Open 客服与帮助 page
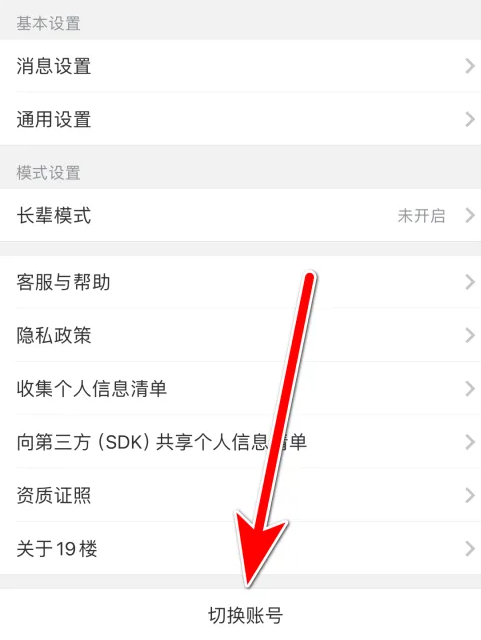 (x=240, y=282)
